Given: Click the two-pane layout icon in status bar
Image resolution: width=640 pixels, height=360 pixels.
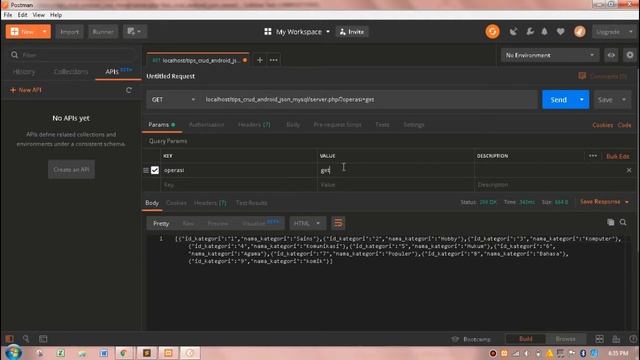Looking at the screenshot, I should tap(599, 339).
